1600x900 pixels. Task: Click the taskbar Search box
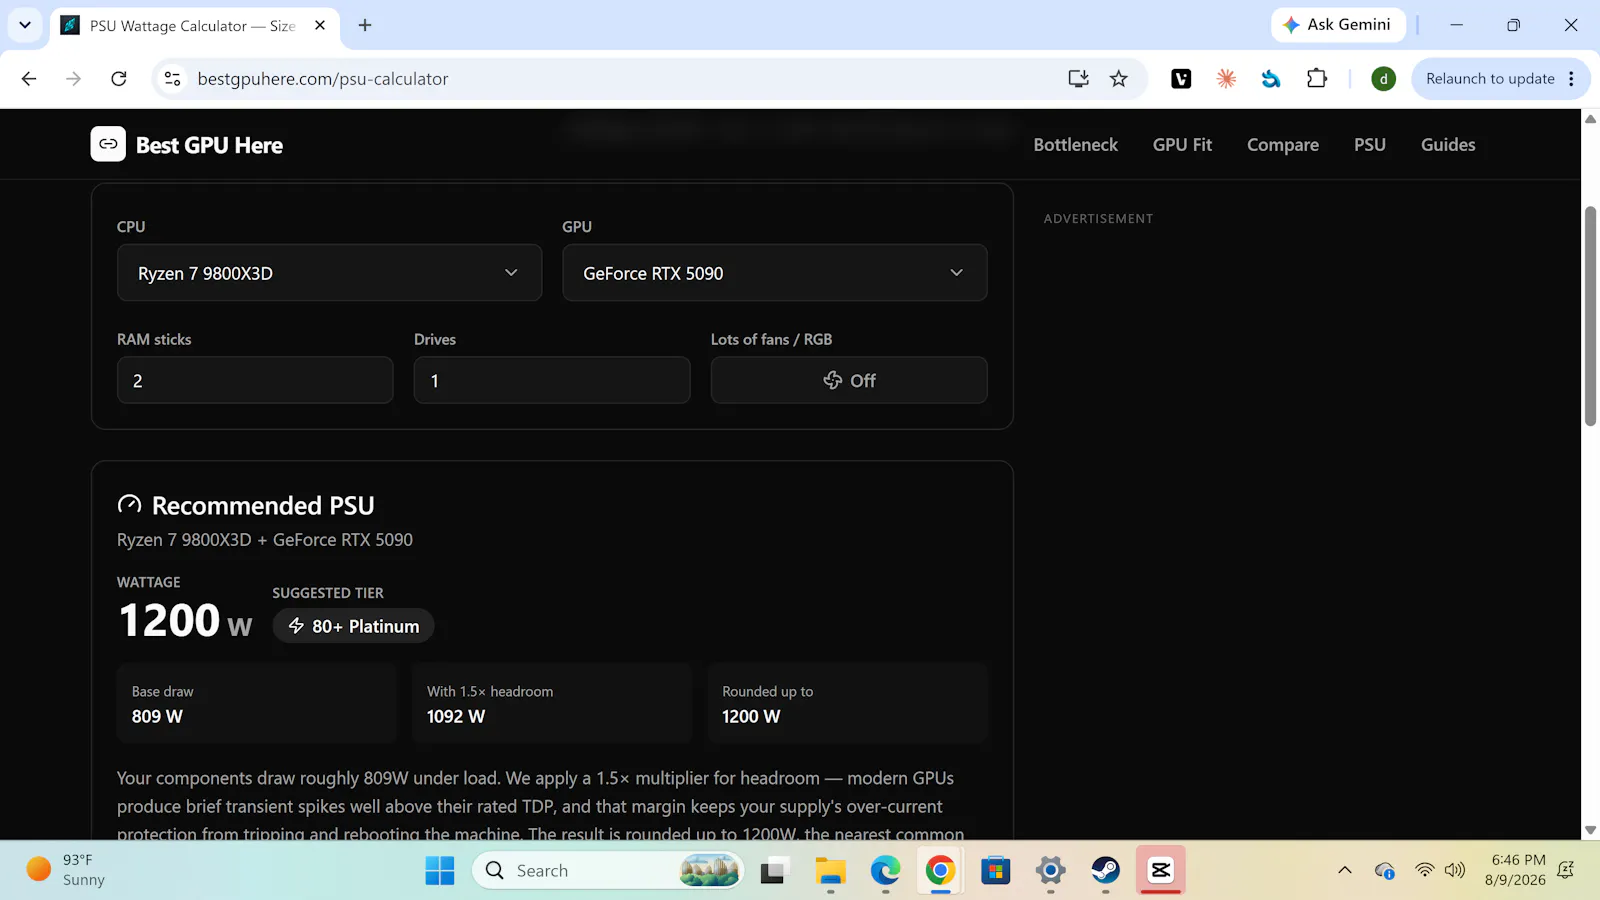(x=608, y=871)
